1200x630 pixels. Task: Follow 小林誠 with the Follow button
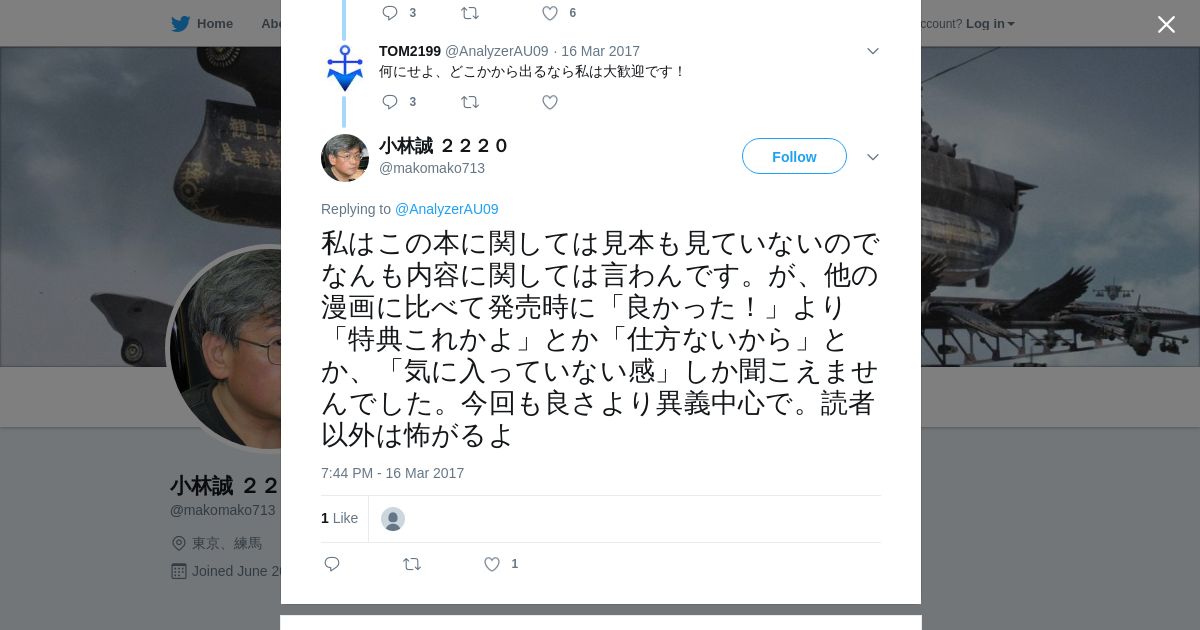point(794,156)
